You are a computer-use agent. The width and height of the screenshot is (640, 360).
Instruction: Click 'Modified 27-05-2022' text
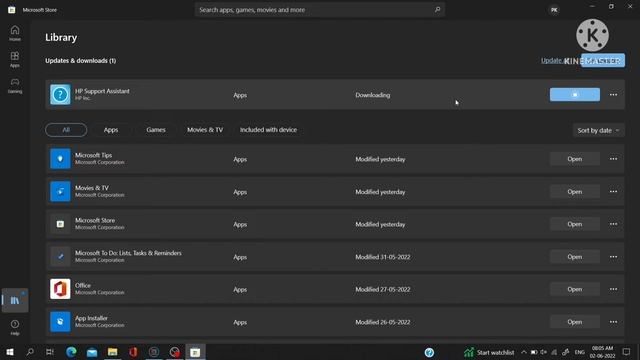(x=382, y=289)
